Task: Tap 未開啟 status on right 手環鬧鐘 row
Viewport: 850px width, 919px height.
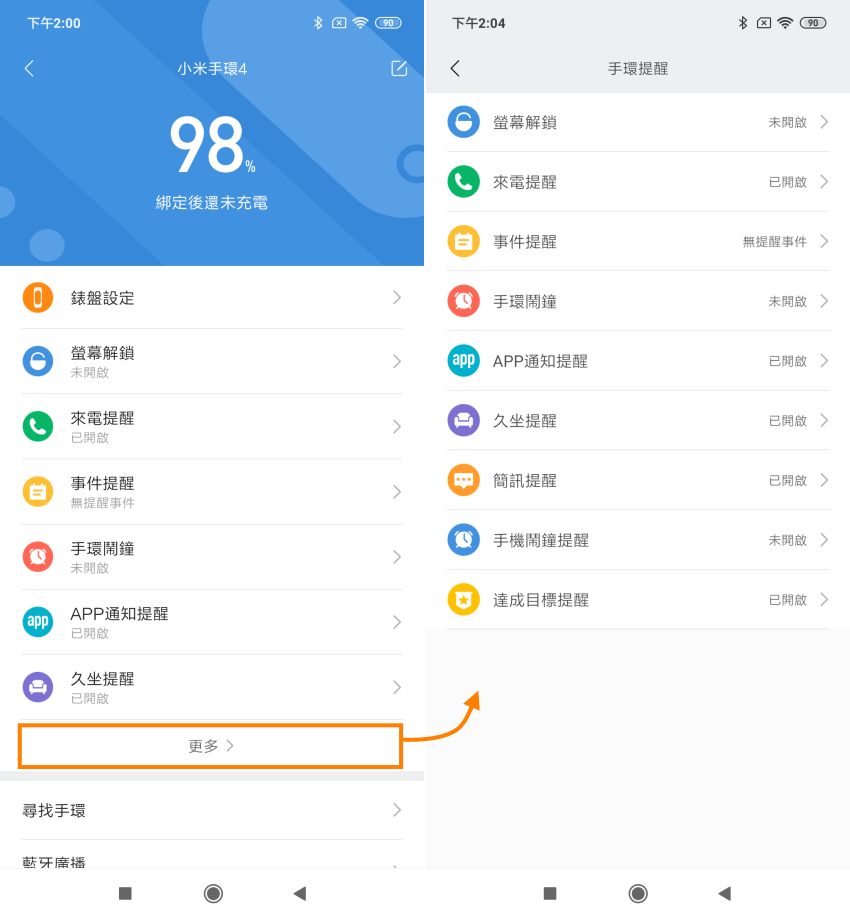Action: click(787, 302)
